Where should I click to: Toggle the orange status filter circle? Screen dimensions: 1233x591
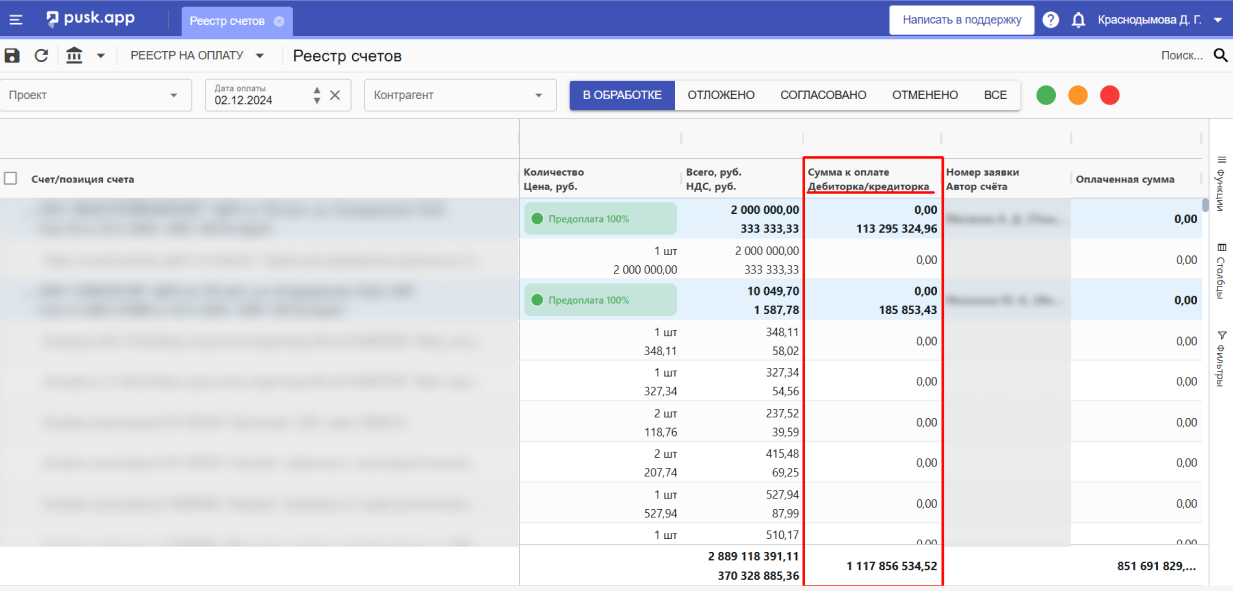click(1077, 95)
